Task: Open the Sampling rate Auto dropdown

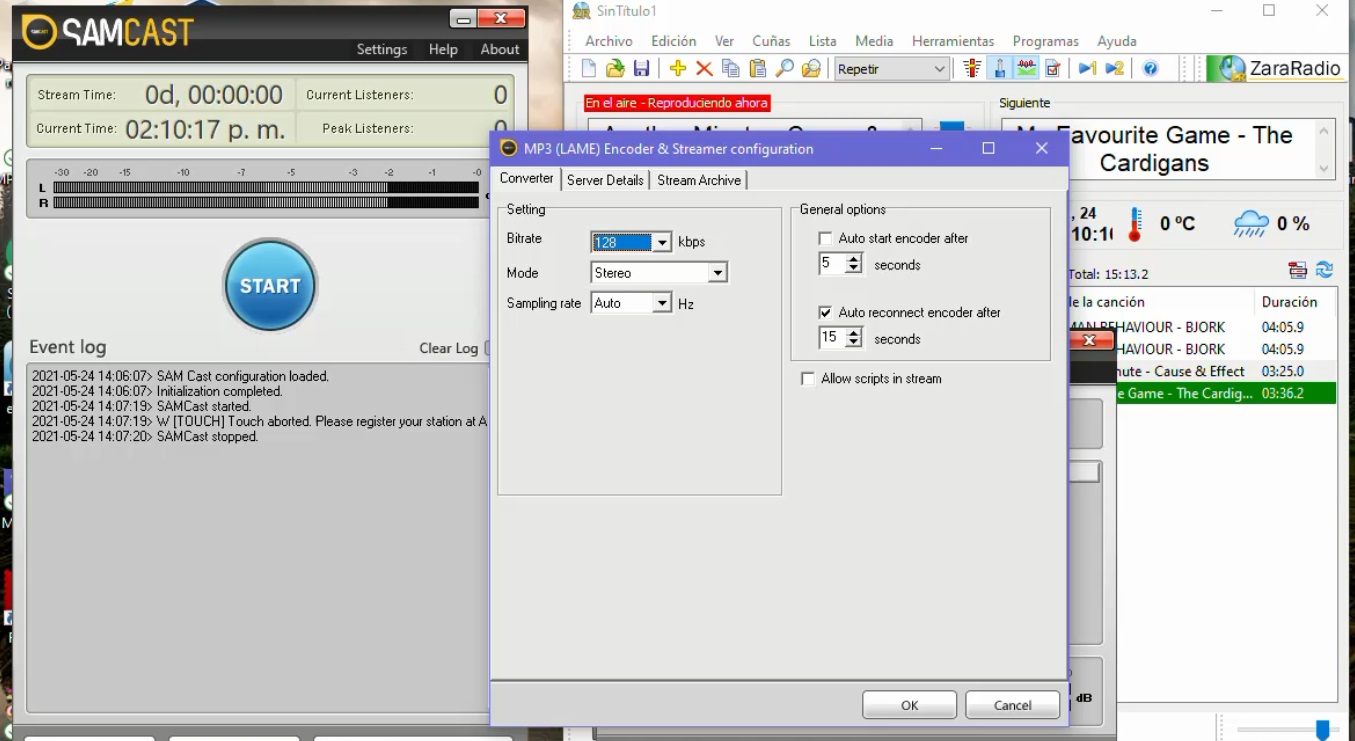Action: point(662,303)
